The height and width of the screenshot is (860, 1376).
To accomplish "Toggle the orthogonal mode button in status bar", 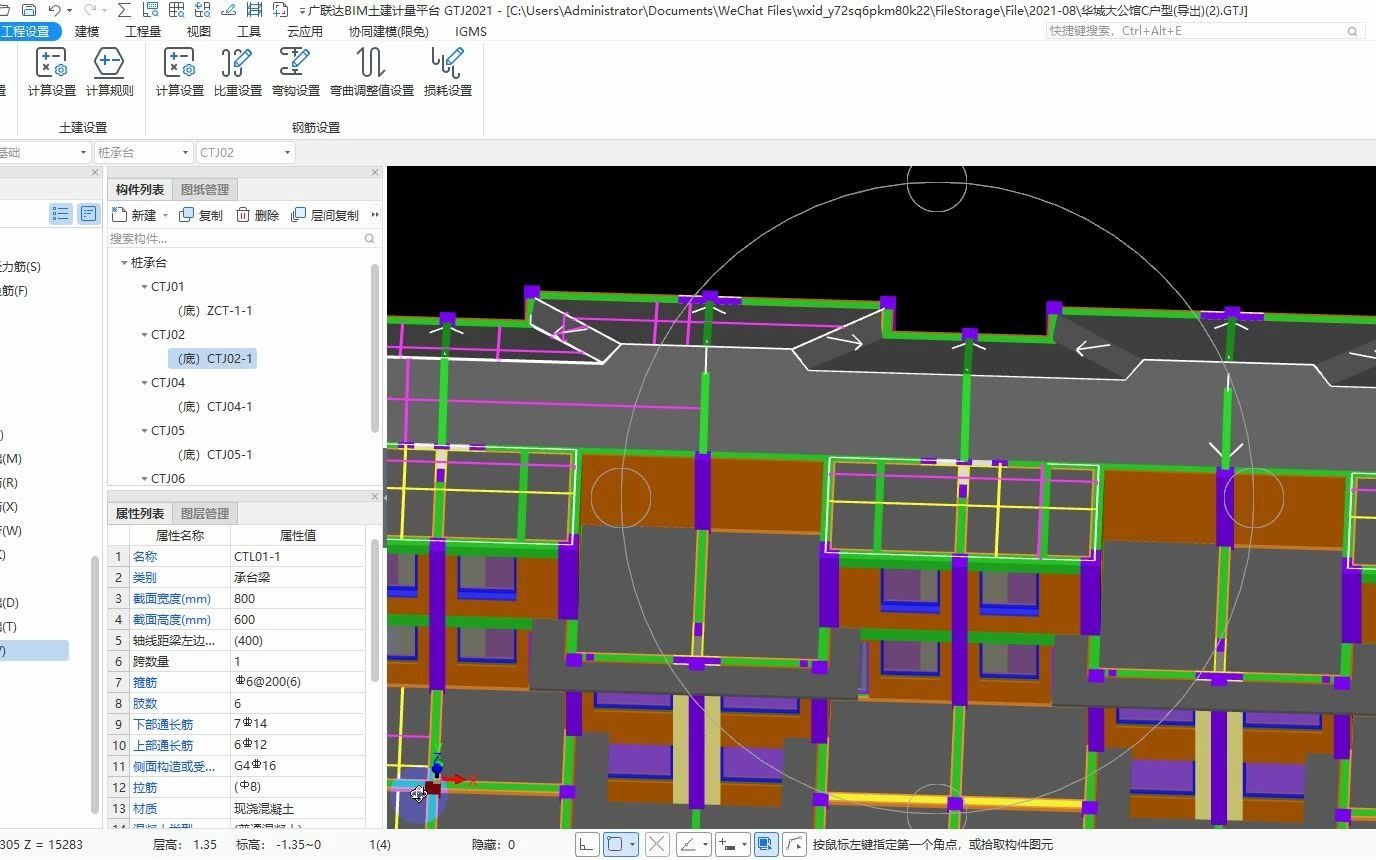I will (587, 845).
